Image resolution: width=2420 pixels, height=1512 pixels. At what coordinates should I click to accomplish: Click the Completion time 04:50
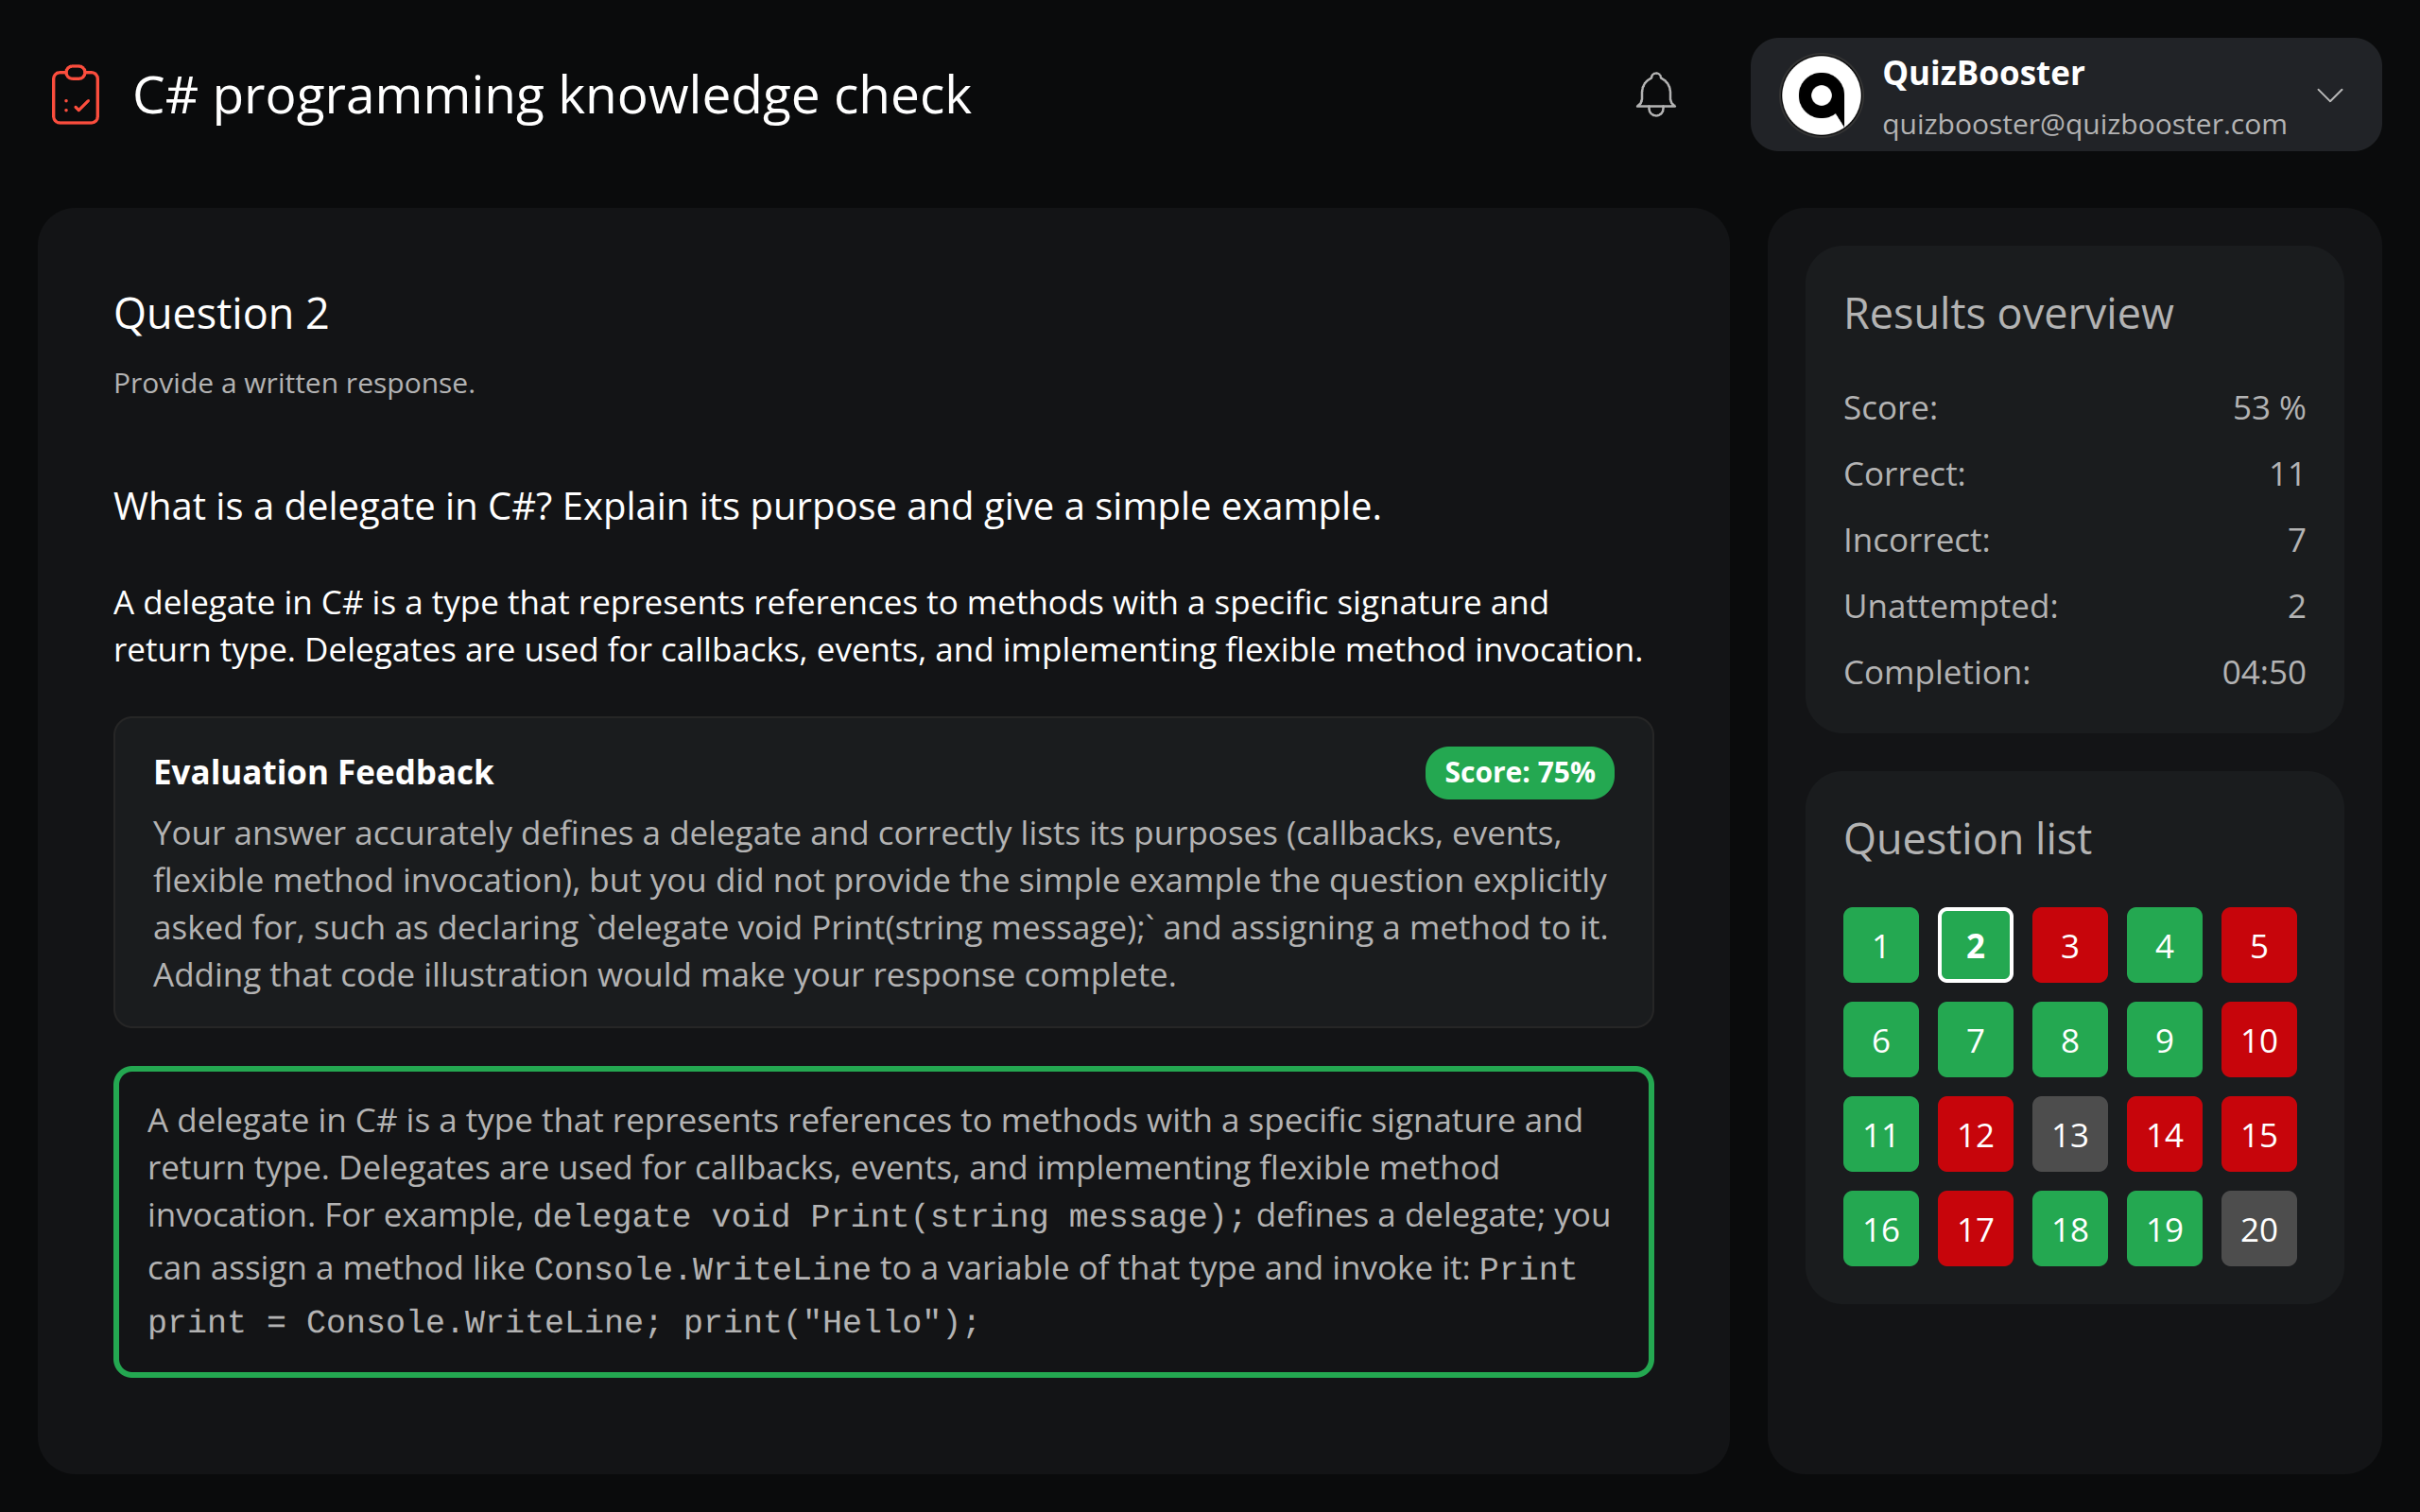coord(2263,672)
